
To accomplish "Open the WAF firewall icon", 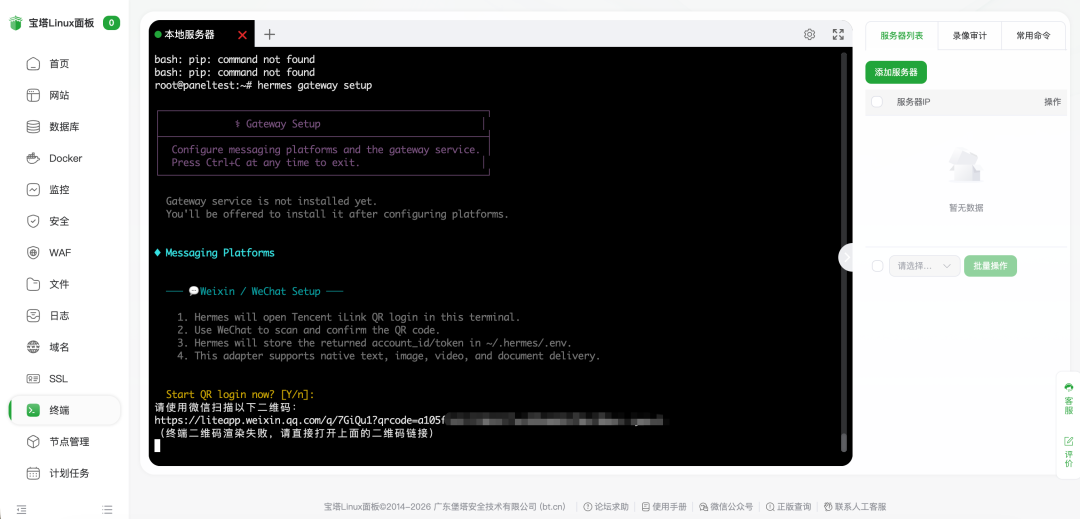I will pos(33,253).
